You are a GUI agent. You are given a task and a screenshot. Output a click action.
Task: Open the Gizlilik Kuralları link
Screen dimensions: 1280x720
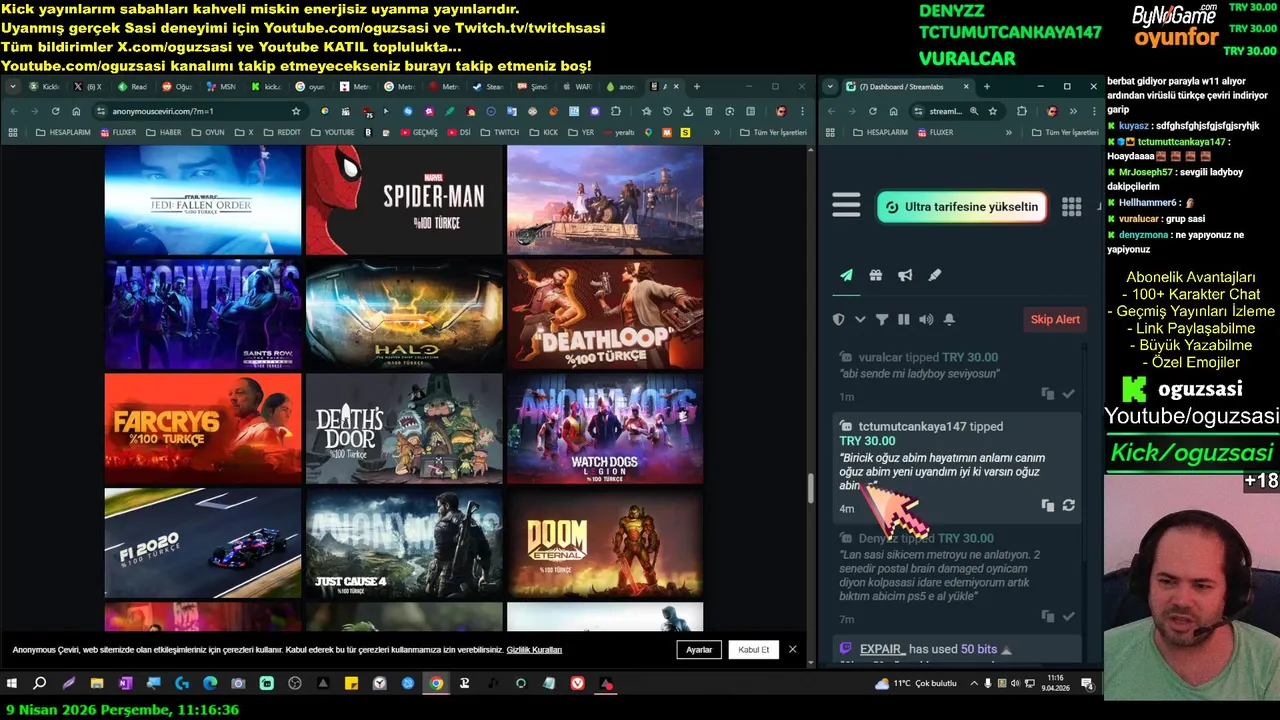[x=534, y=650]
